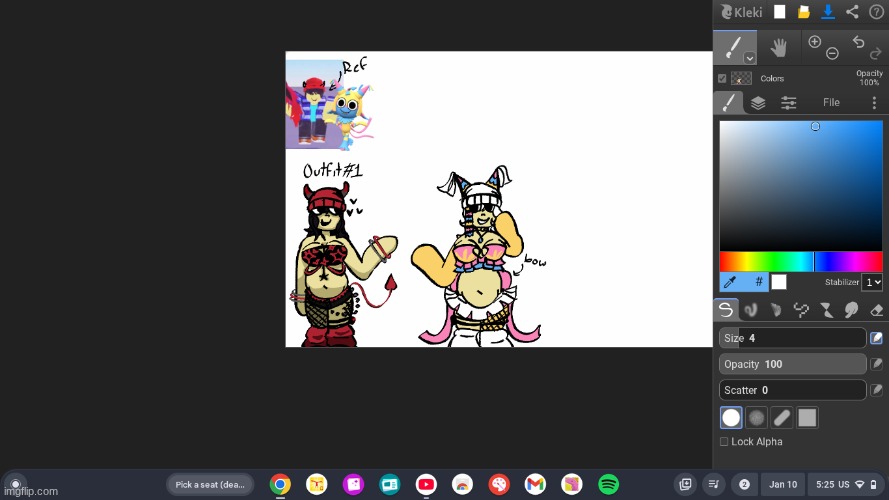Open the Jan 10 calendar date
This screenshot has width=889, height=500.
click(783, 485)
